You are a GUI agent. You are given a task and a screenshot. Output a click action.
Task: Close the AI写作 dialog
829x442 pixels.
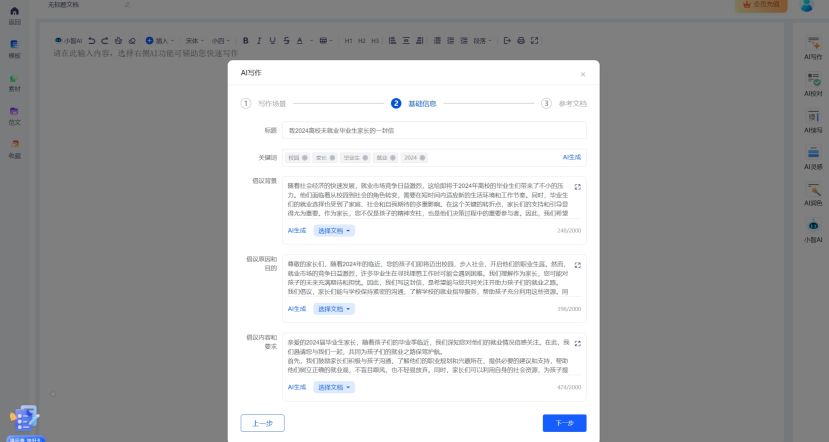coord(583,75)
